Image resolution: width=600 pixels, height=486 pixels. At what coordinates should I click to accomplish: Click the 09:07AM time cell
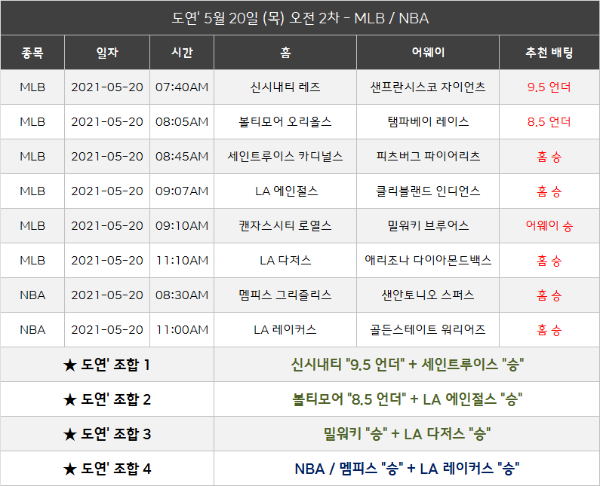point(182,191)
